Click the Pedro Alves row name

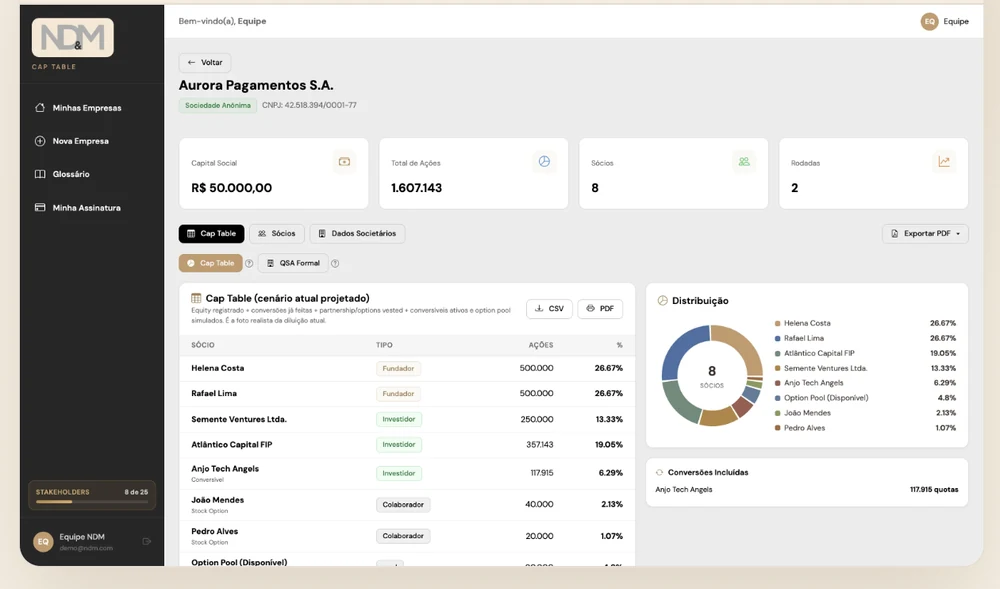point(214,531)
